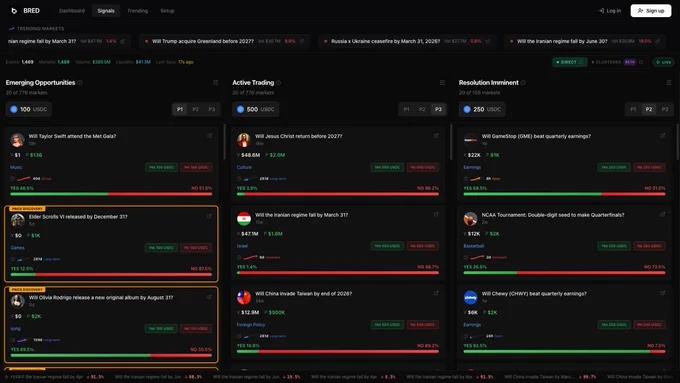Image resolution: width=680 pixels, height=383 pixels.
Task: Click Yes/No probability bar on Taylor Swift card
Action: tap(111, 194)
